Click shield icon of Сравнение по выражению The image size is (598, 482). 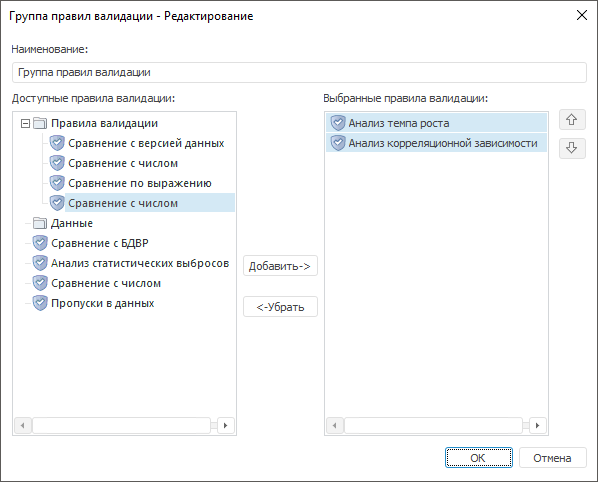pos(57,183)
